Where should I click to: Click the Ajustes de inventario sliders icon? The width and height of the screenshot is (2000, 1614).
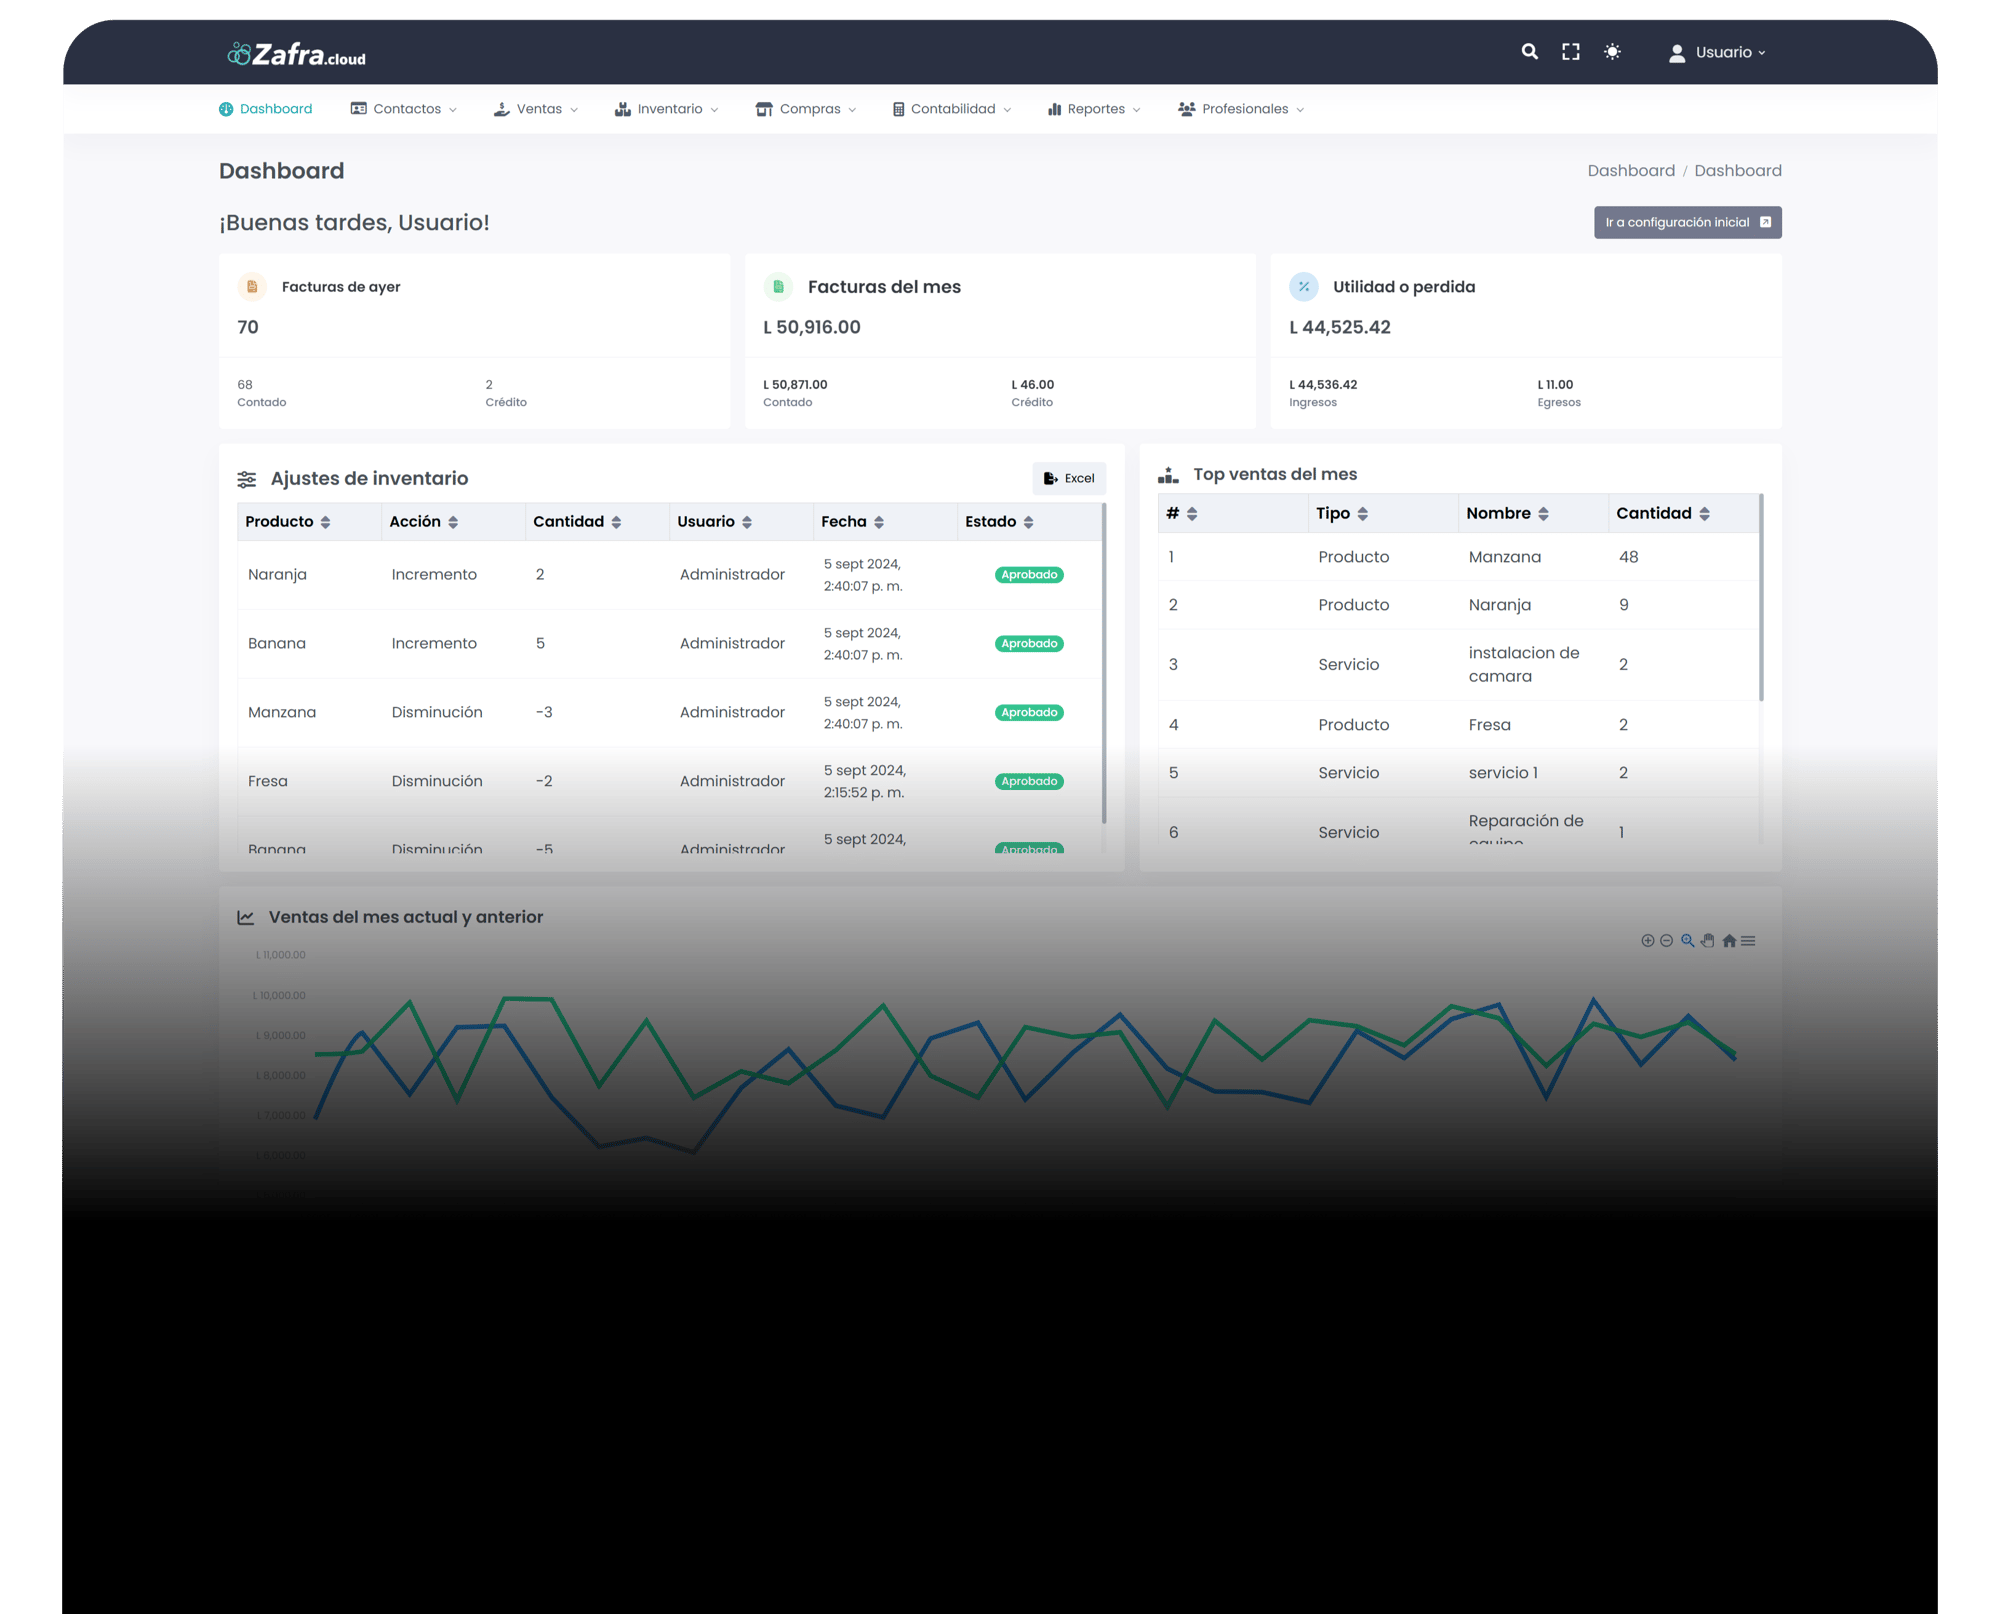tap(247, 479)
